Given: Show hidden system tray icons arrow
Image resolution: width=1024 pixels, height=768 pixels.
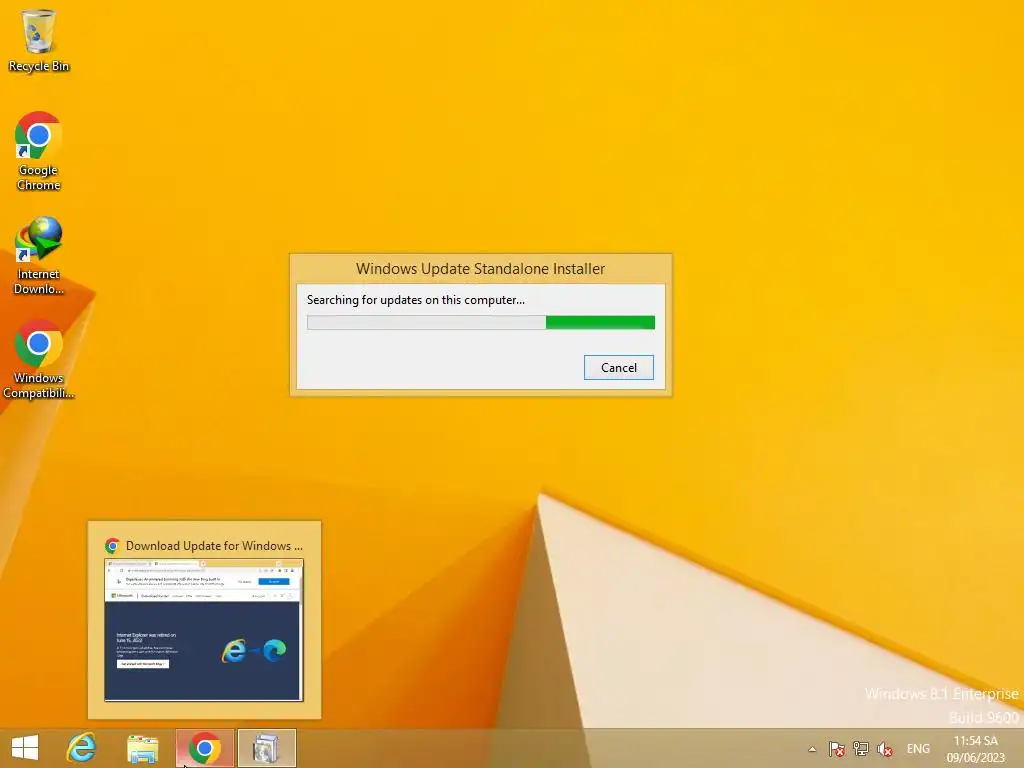Looking at the screenshot, I should [812, 749].
